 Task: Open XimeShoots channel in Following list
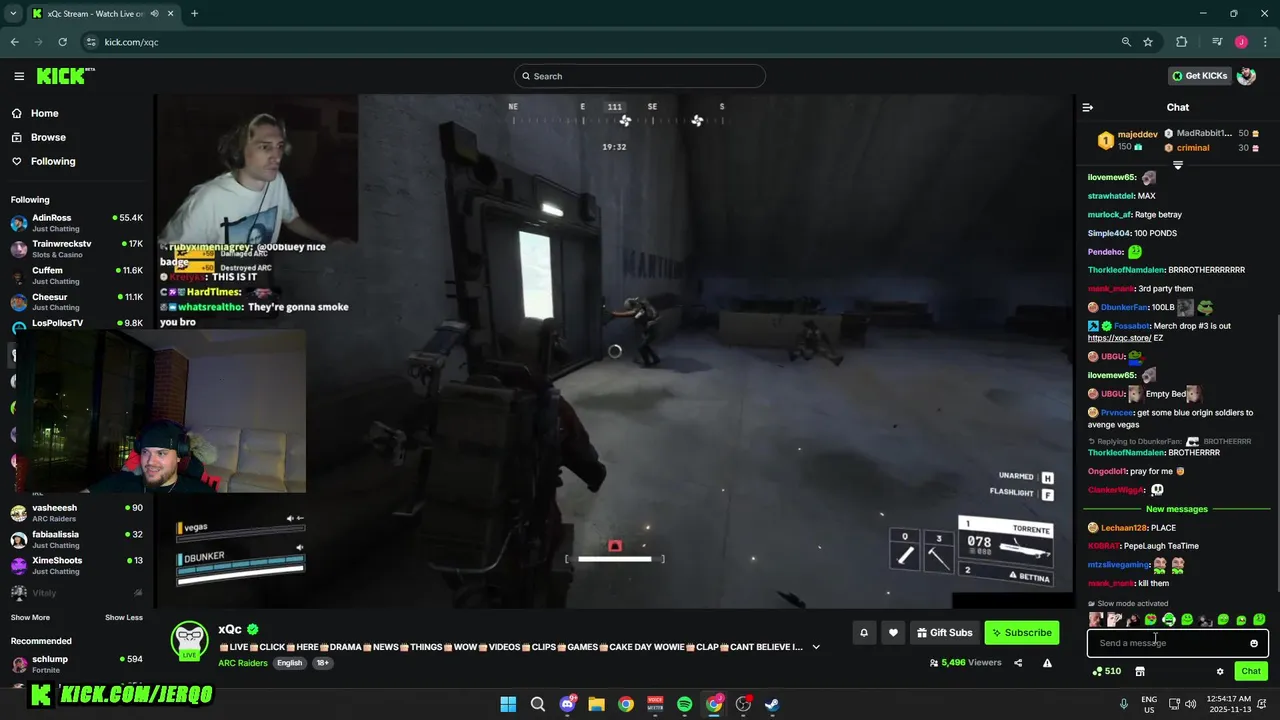click(x=77, y=565)
